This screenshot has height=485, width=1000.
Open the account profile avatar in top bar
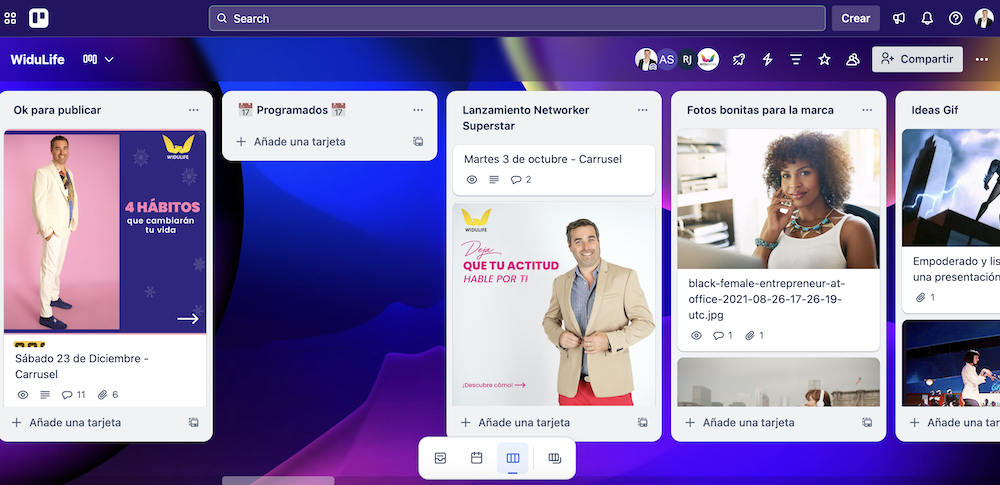(983, 19)
